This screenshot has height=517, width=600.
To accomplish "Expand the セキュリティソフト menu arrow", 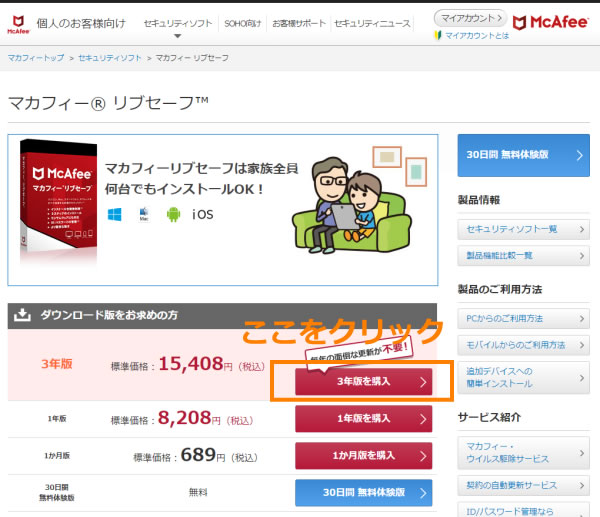I will (x=177, y=36).
